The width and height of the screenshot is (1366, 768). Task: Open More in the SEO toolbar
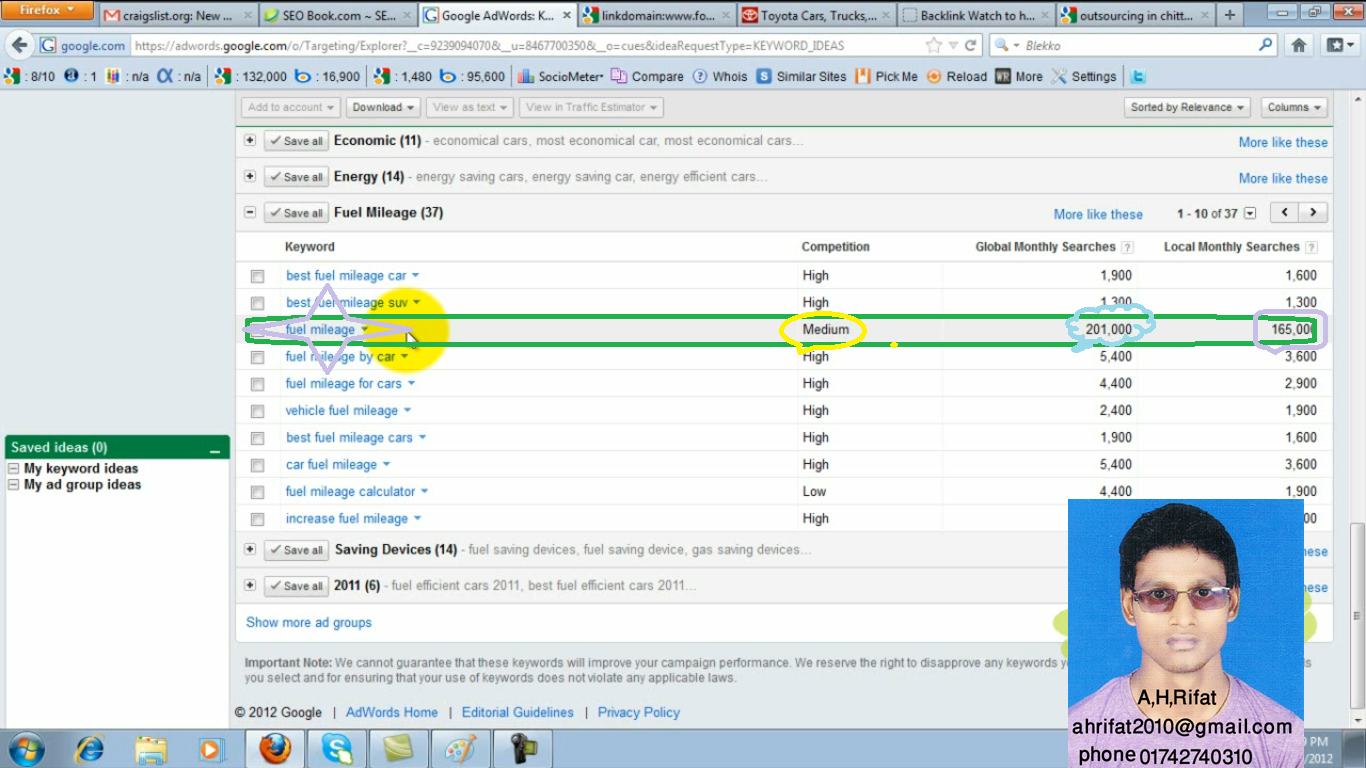(1019, 77)
